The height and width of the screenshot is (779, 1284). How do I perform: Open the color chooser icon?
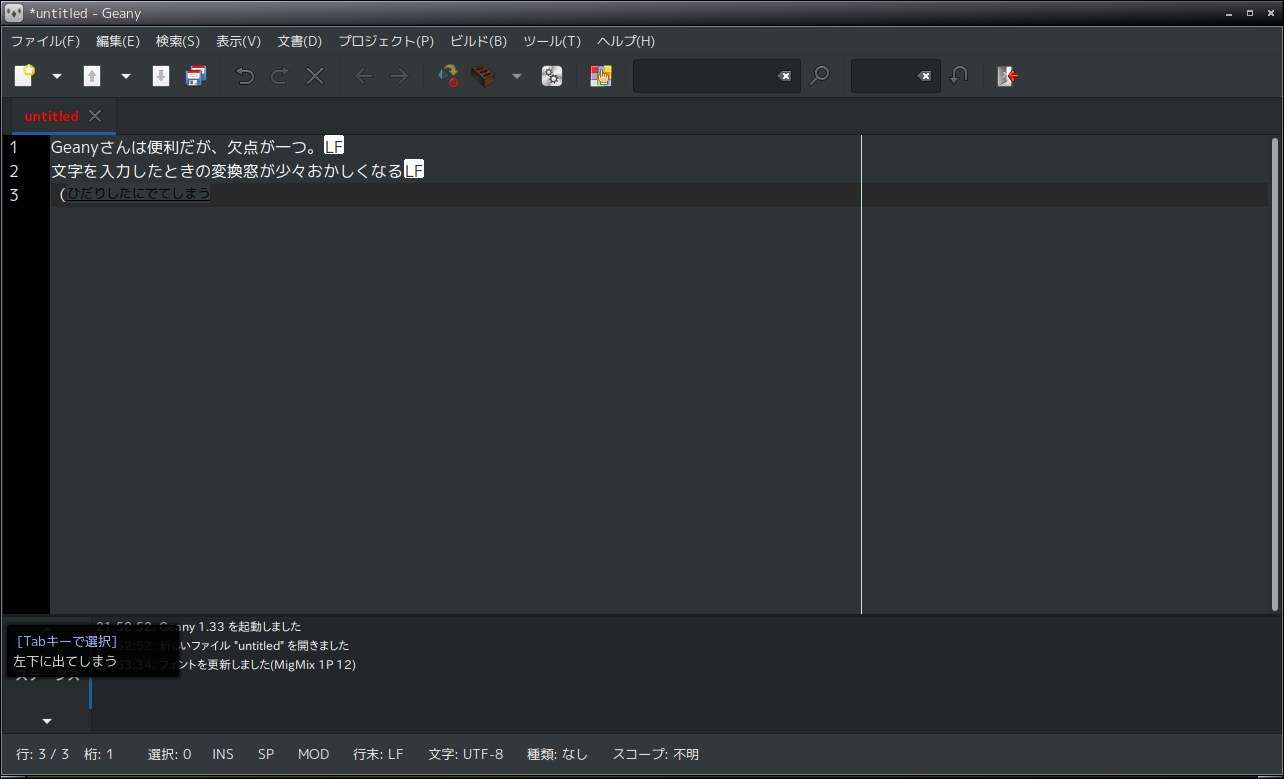pyautogui.click(x=601, y=76)
